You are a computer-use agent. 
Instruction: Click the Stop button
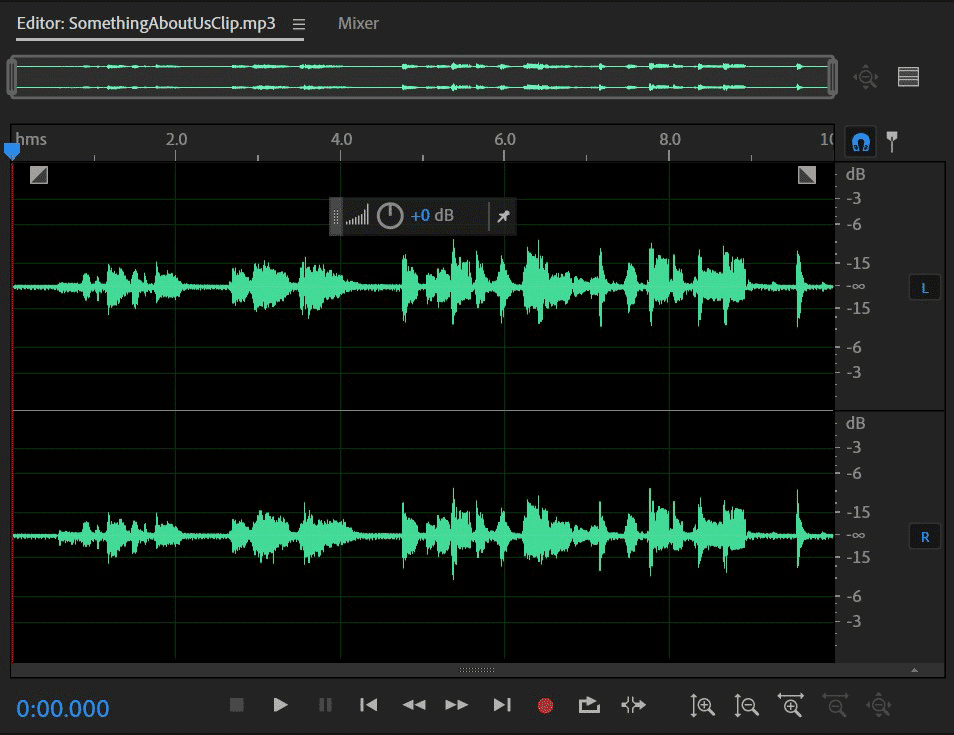coord(237,705)
